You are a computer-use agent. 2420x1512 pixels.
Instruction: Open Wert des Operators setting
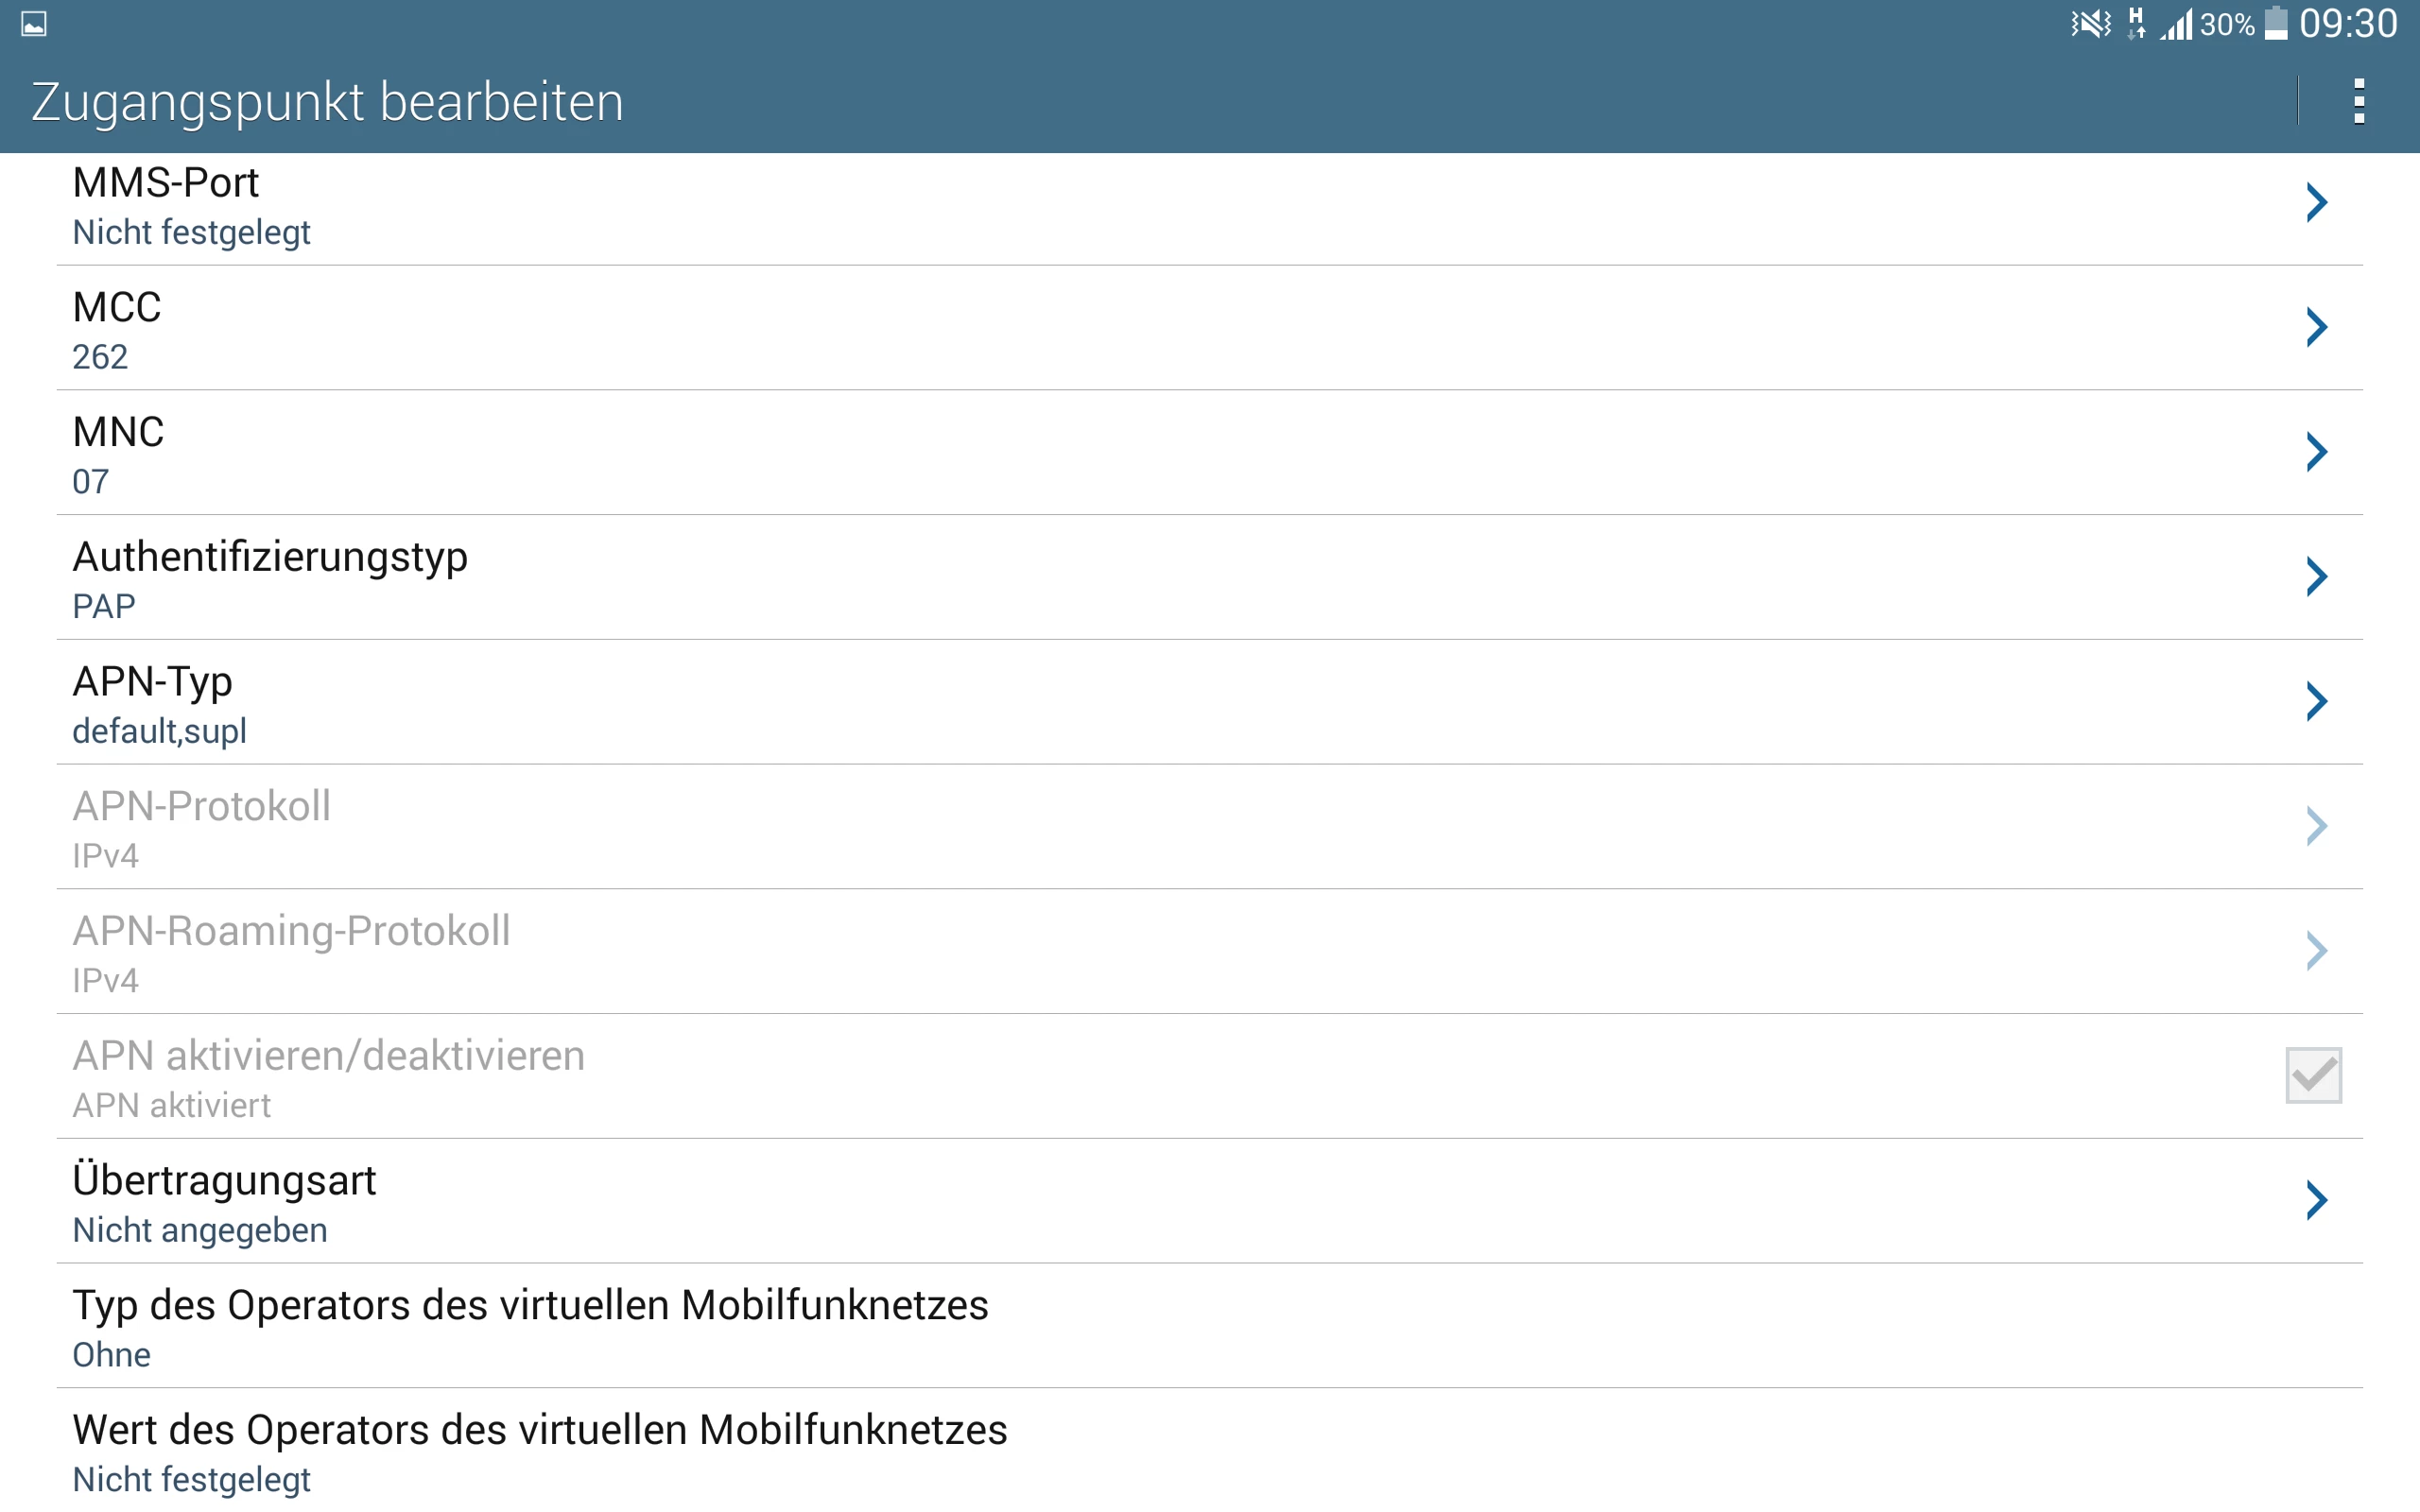point(600,1450)
